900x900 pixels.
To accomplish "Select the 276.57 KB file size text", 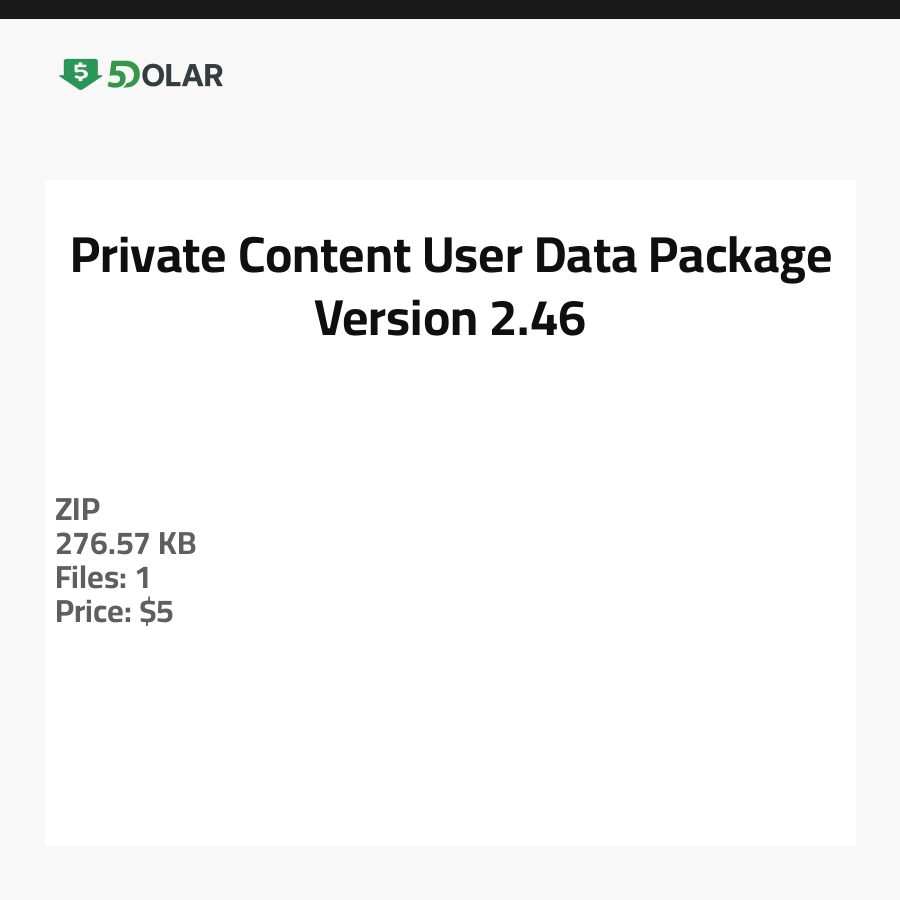I will coord(126,544).
